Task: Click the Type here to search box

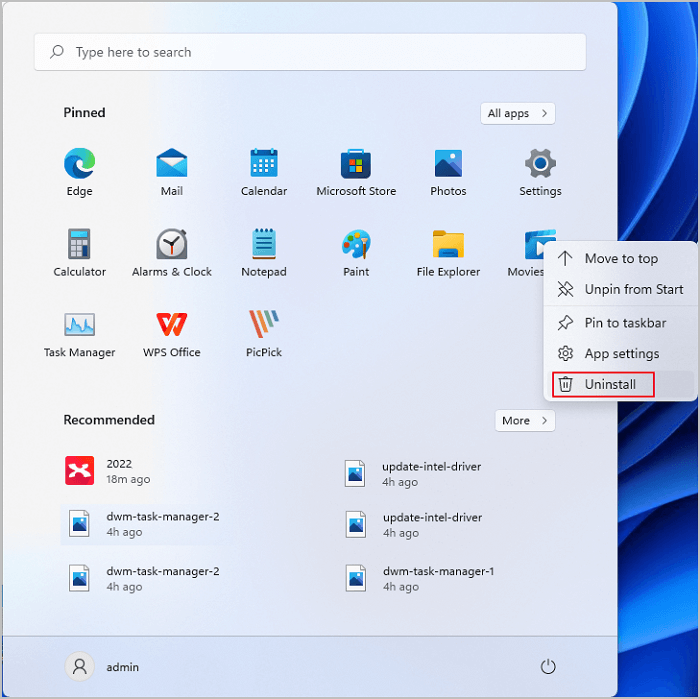Action: coord(310,52)
